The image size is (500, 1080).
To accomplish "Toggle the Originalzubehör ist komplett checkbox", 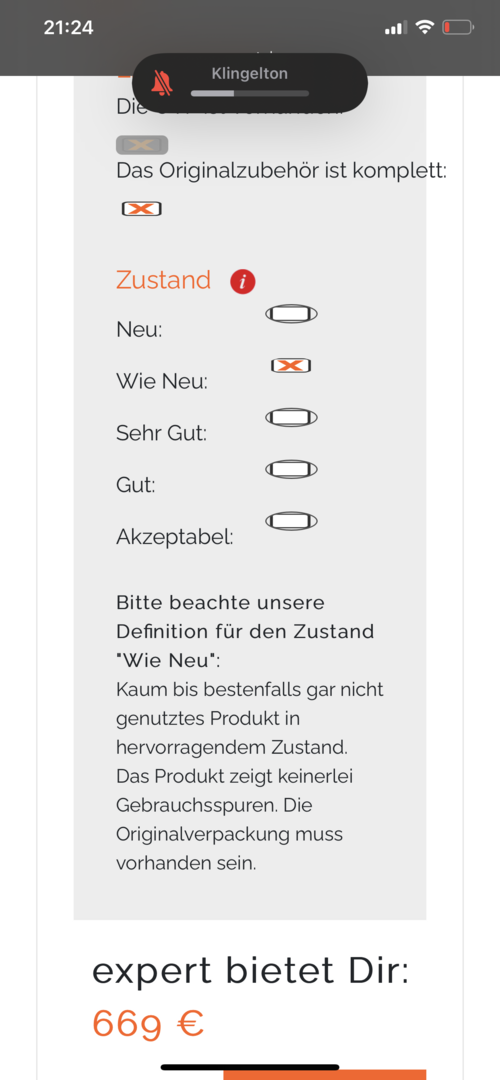I will [x=141, y=209].
